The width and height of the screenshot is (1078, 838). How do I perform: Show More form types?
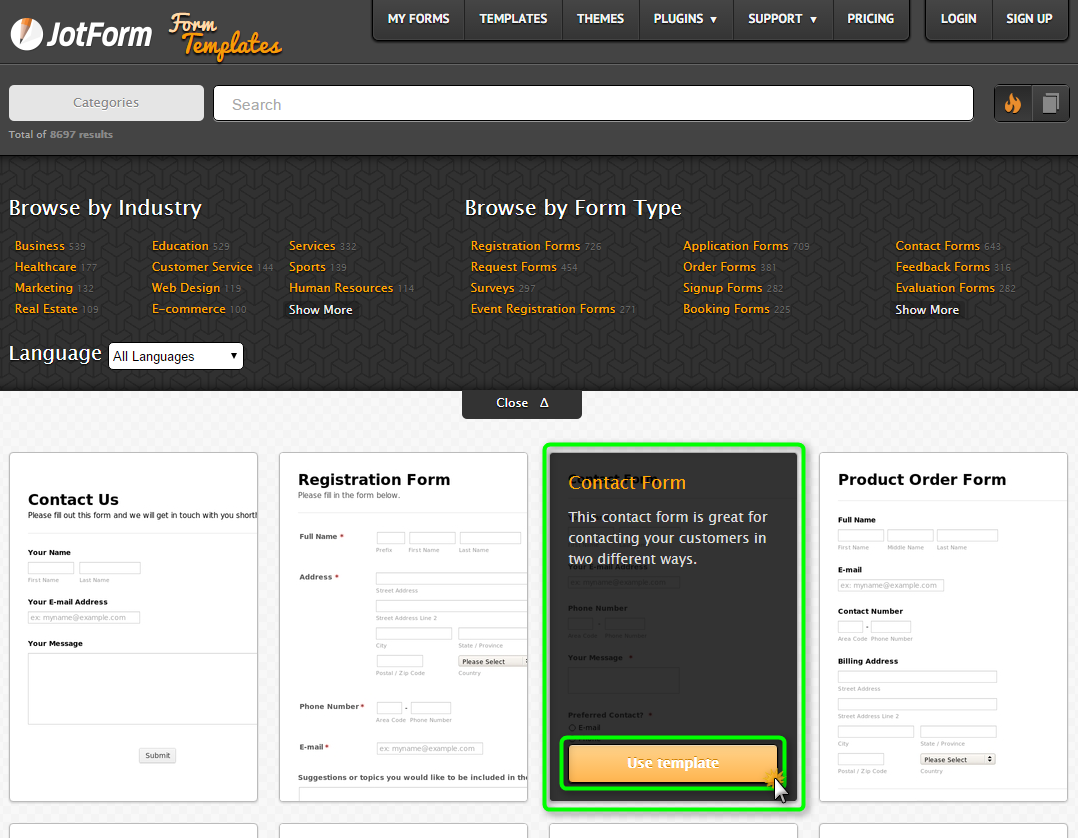(x=926, y=310)
